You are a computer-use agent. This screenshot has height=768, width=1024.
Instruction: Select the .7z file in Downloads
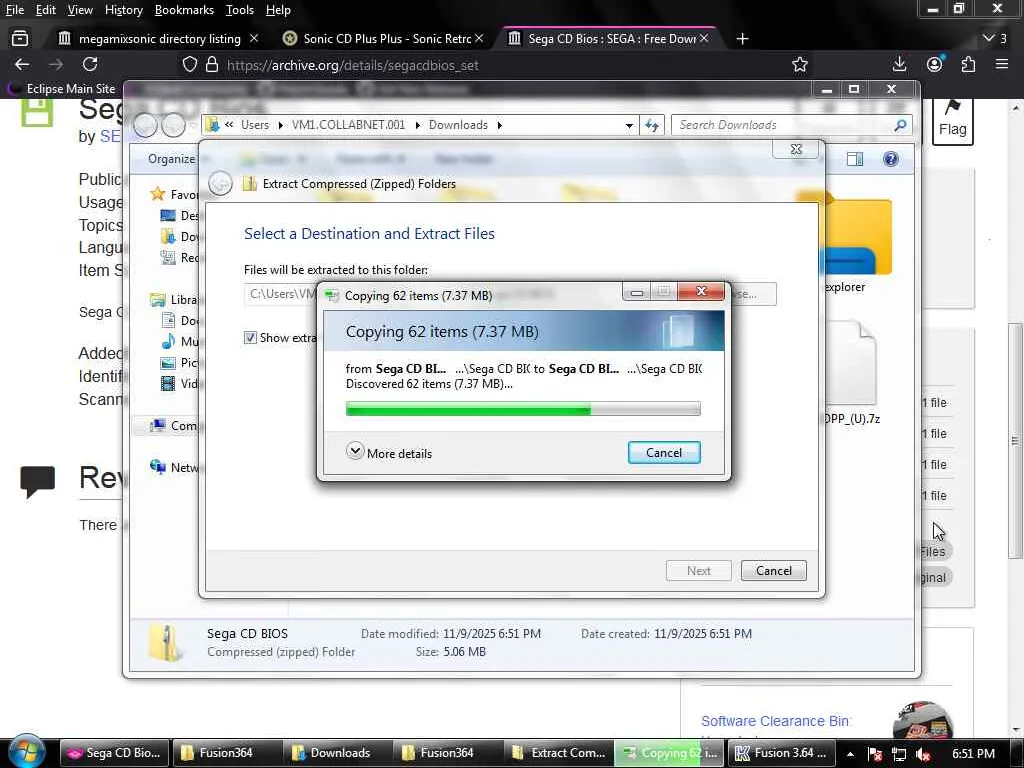tap(851, 373)
